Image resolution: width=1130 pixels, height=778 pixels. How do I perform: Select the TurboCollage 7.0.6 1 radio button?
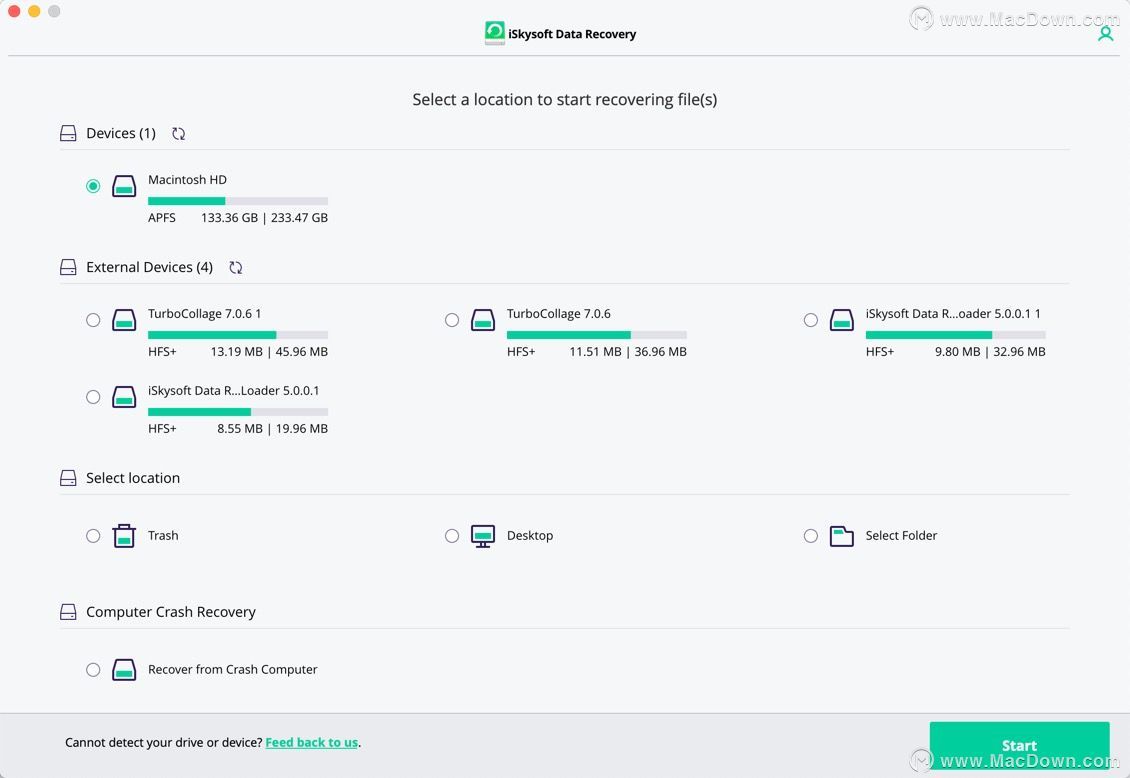pyautogui.click(x=93, y=320)
